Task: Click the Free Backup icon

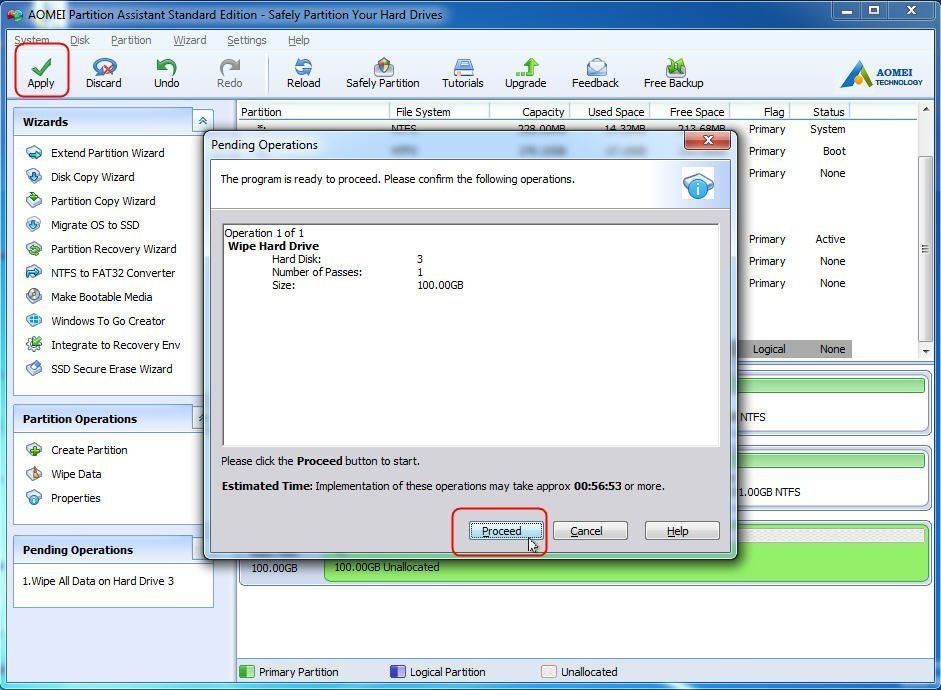Action: click(x=673, y=73)
